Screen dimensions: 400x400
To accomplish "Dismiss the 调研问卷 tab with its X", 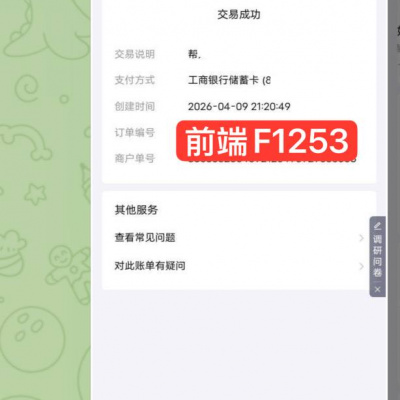I will point(377,289).
